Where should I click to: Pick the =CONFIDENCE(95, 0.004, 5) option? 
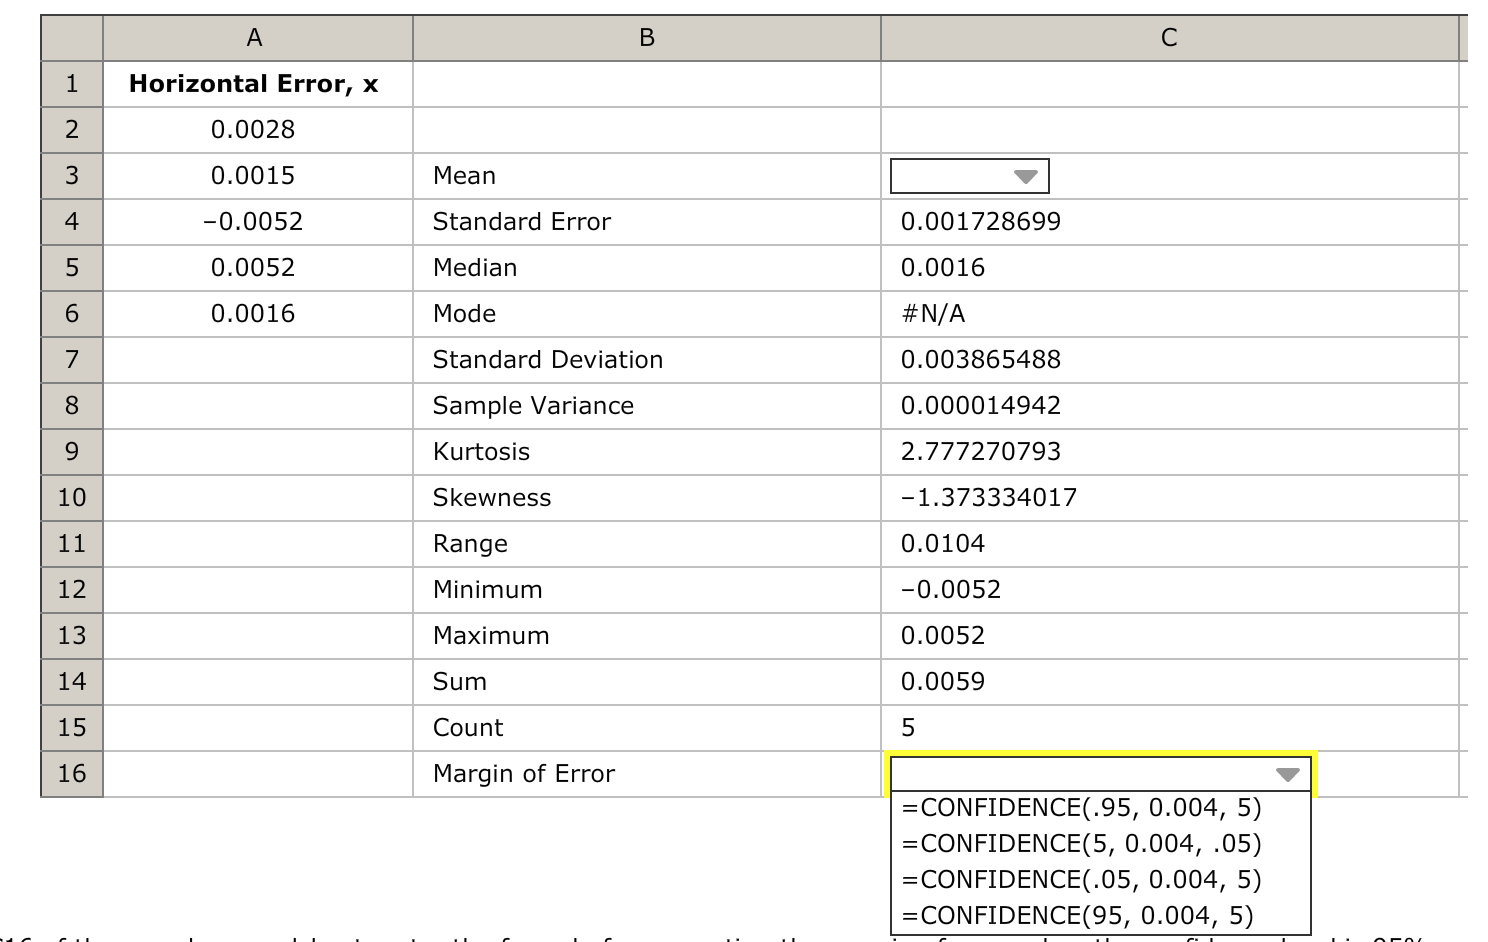coord(1080,914)
